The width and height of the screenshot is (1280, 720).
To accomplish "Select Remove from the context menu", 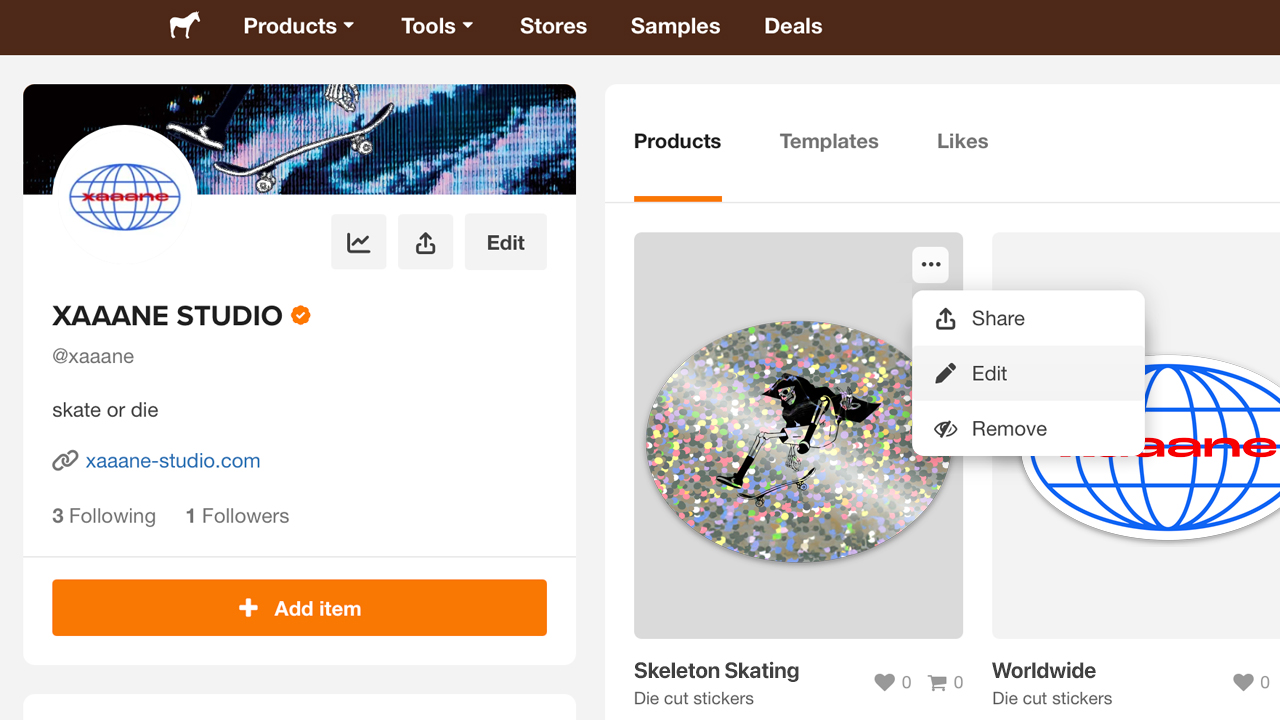I will click(1008, 428).
